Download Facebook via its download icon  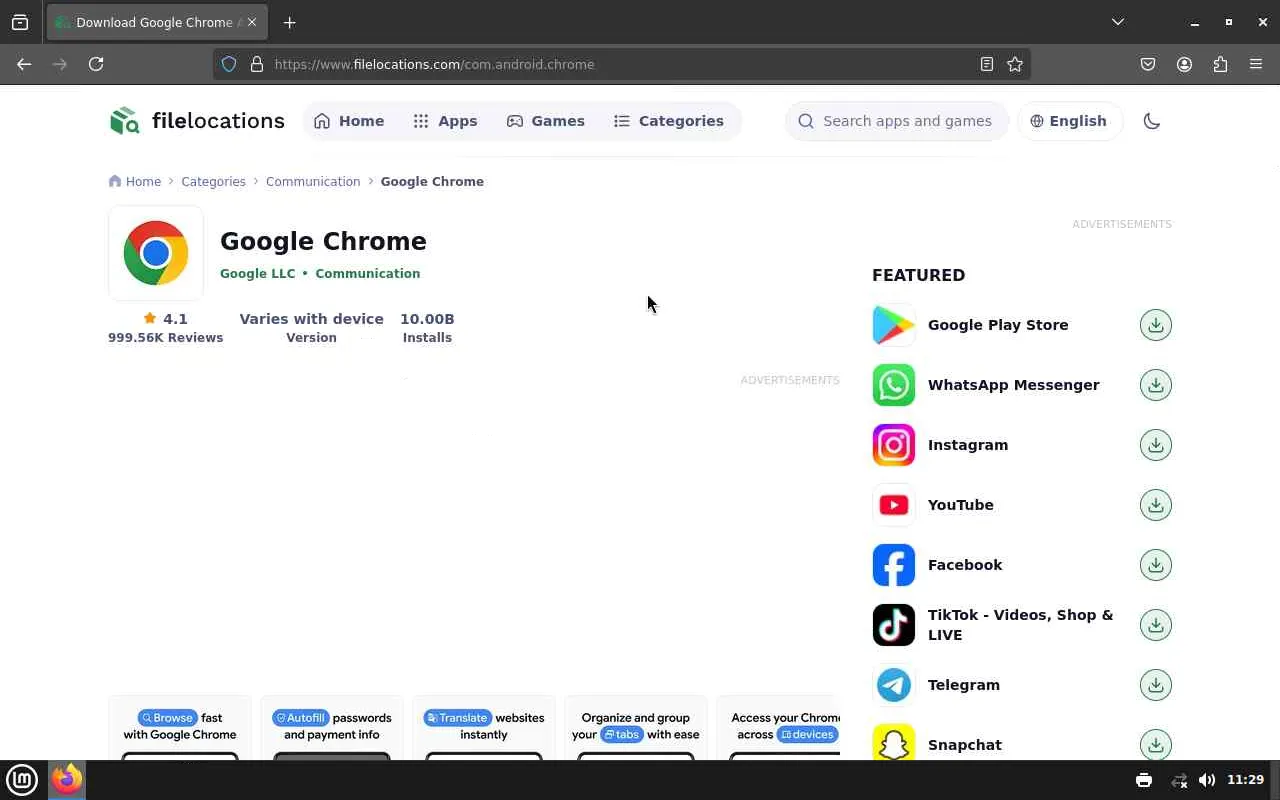(x=1156, y=565)
